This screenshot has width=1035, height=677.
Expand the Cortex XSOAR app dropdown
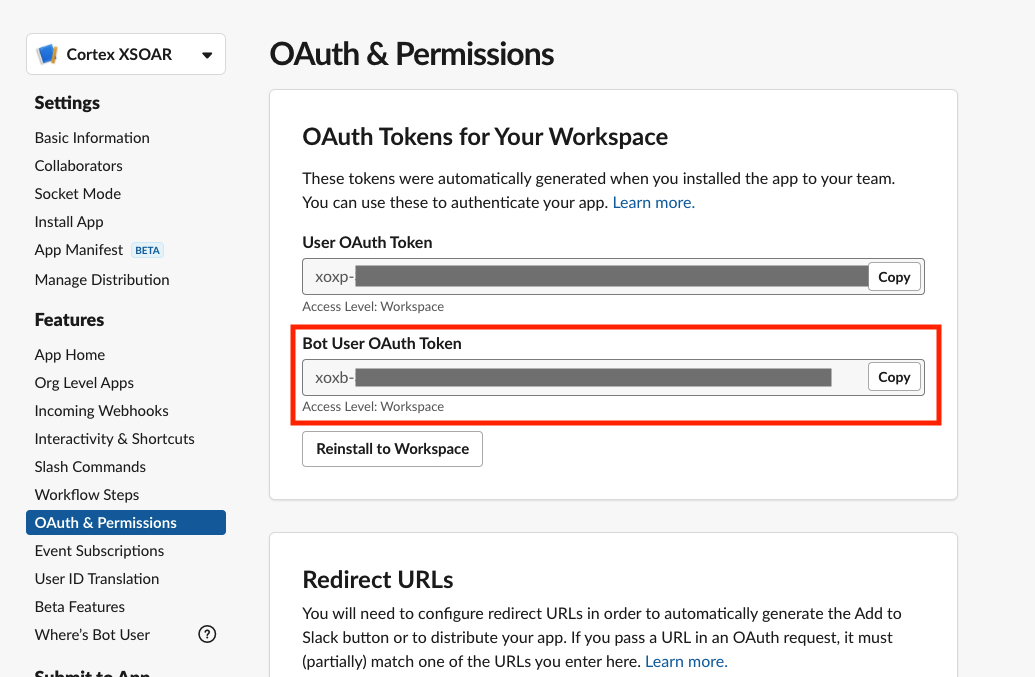pos(207,55)
